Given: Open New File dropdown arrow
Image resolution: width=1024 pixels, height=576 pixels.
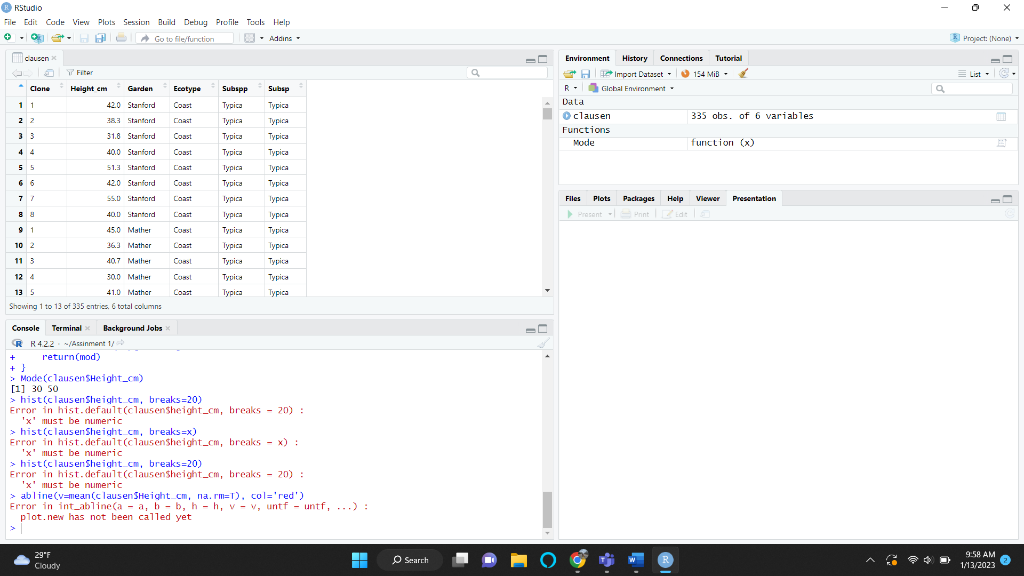Looking at the screenshot, I should click(22, 38).
